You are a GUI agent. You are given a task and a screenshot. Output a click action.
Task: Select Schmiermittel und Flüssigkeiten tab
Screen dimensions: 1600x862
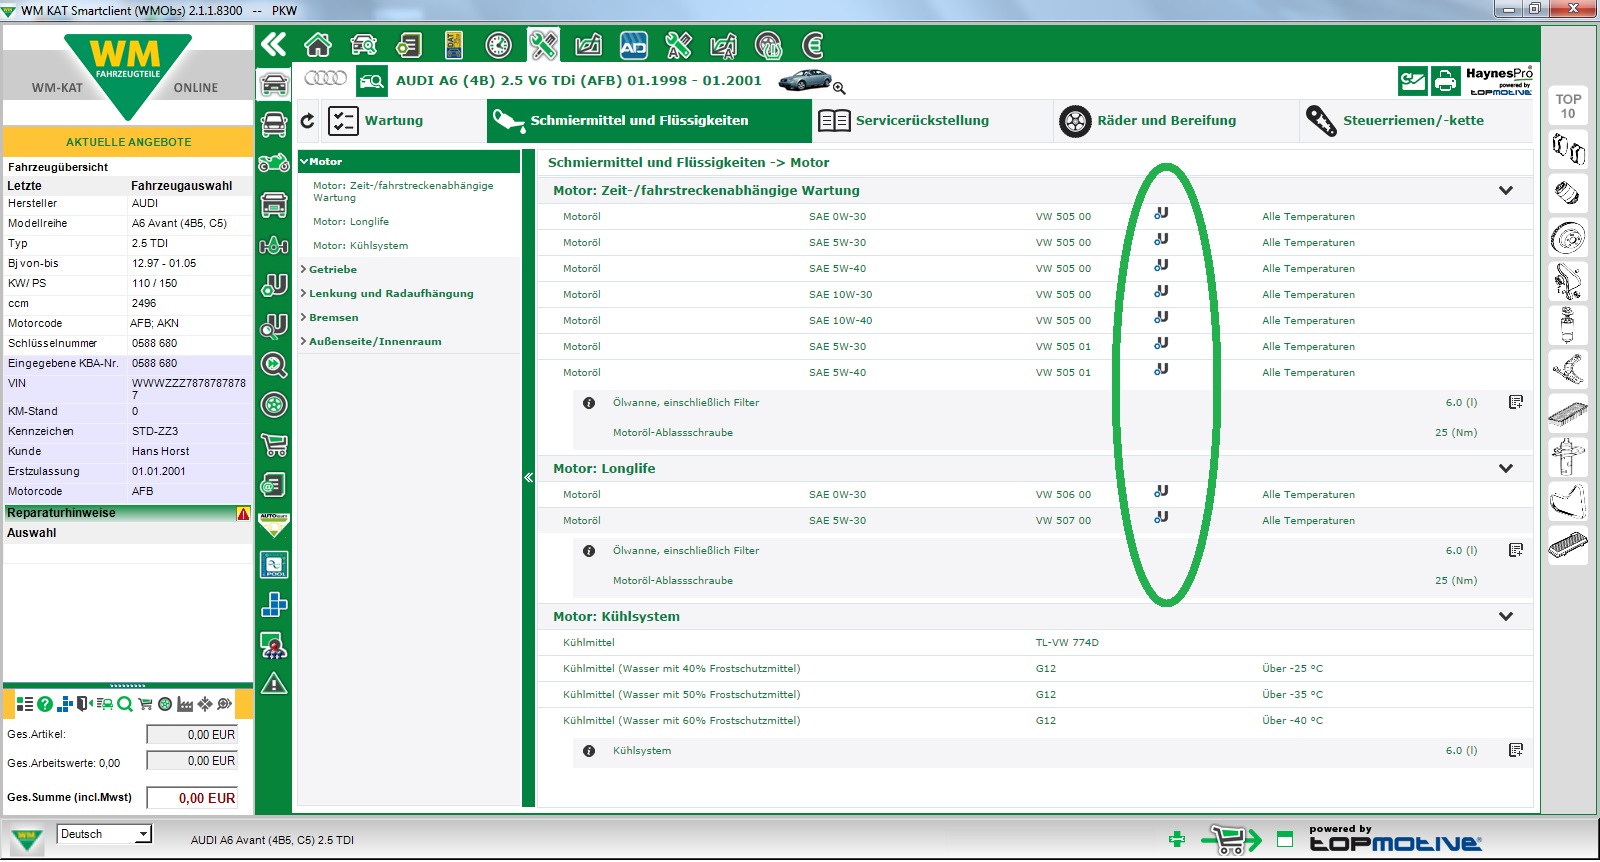click(650, 121)
